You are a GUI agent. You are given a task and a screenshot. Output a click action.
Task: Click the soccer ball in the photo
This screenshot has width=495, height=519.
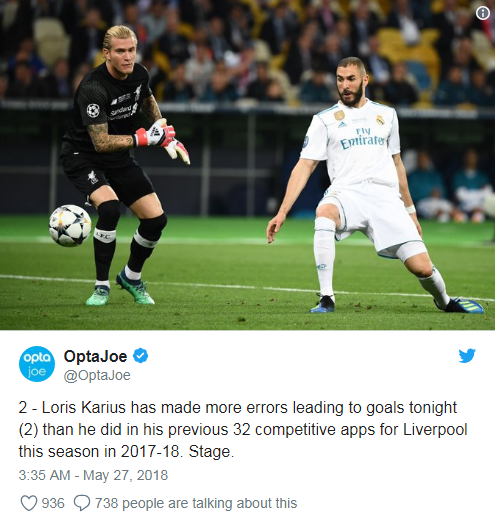click(x=70, y=226)
